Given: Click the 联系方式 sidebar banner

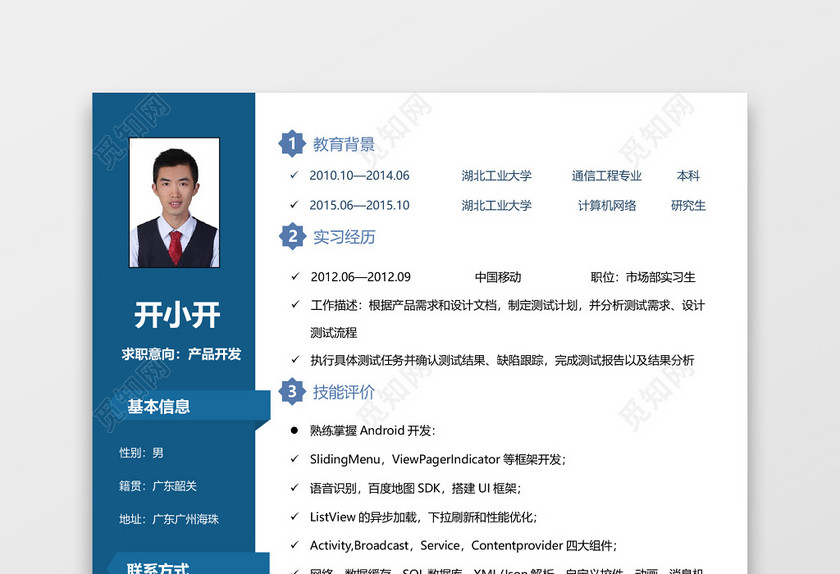Looking at the screenshot, I should coord(188,564).
